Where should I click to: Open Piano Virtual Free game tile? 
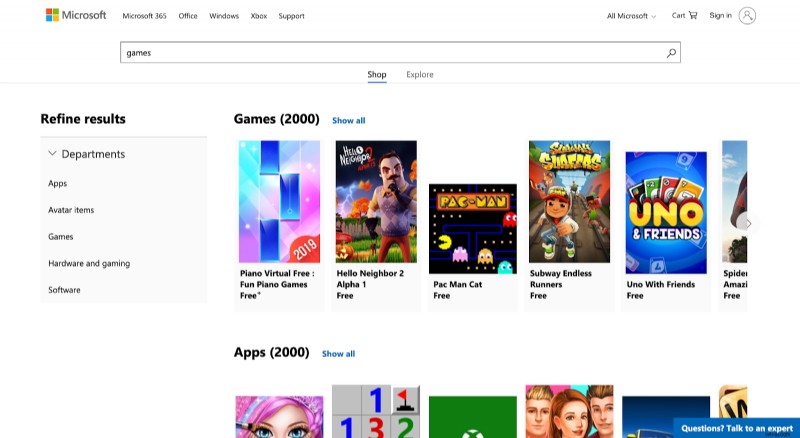[x=279, y=201]
